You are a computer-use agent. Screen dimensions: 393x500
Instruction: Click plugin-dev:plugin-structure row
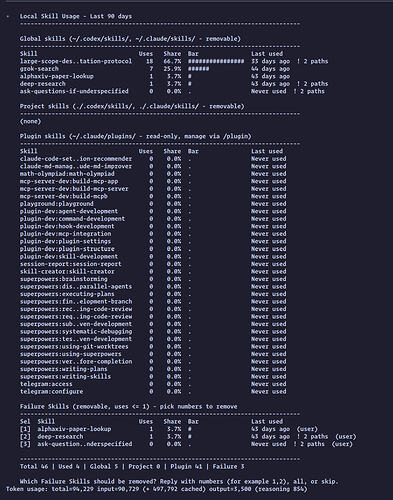coord(153,249)
